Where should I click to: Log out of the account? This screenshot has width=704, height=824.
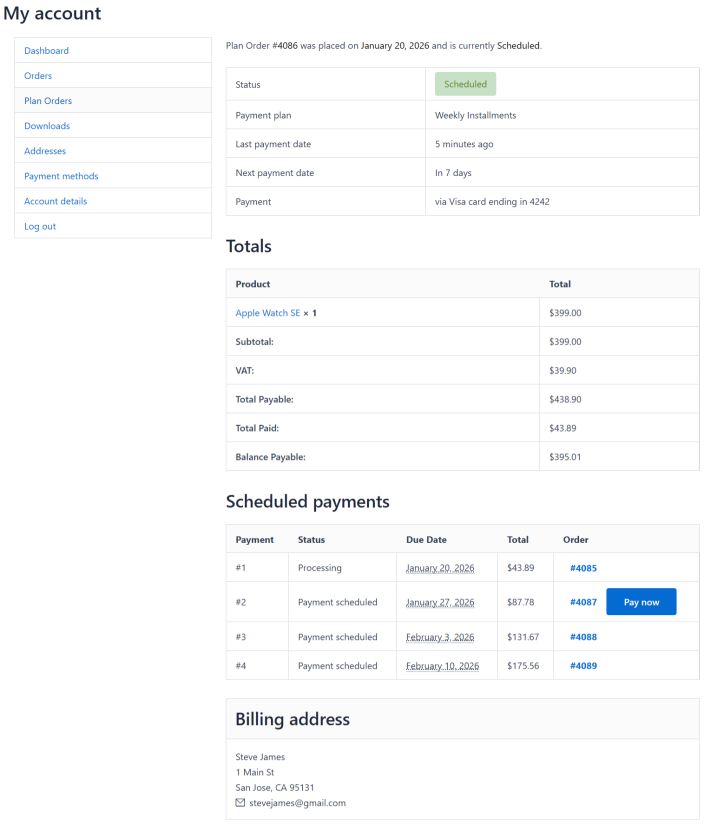(x=40, y=226)
